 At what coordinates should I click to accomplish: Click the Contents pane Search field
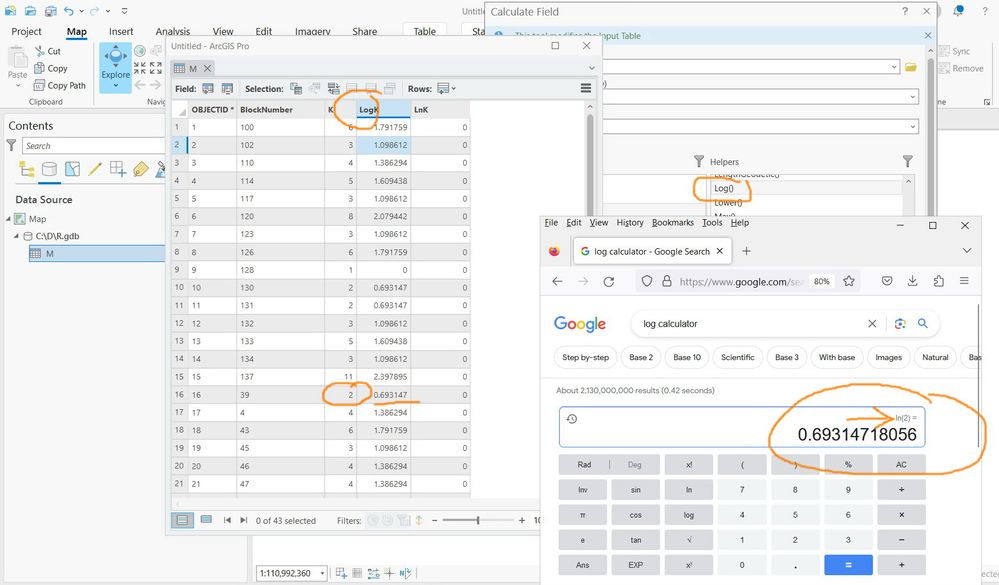tap(93, 146)
